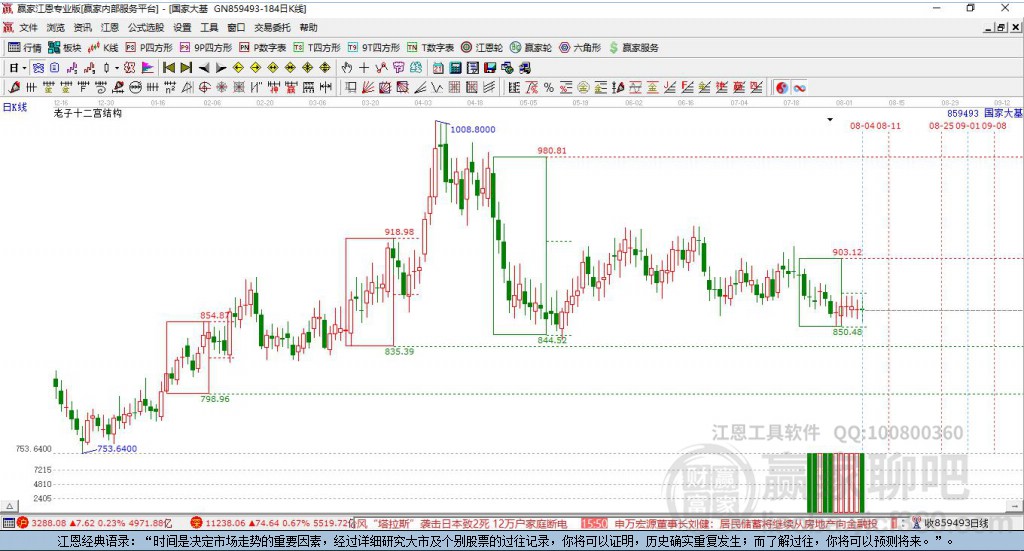
Task: Open the calendar date icon
Action: (438, 68)
